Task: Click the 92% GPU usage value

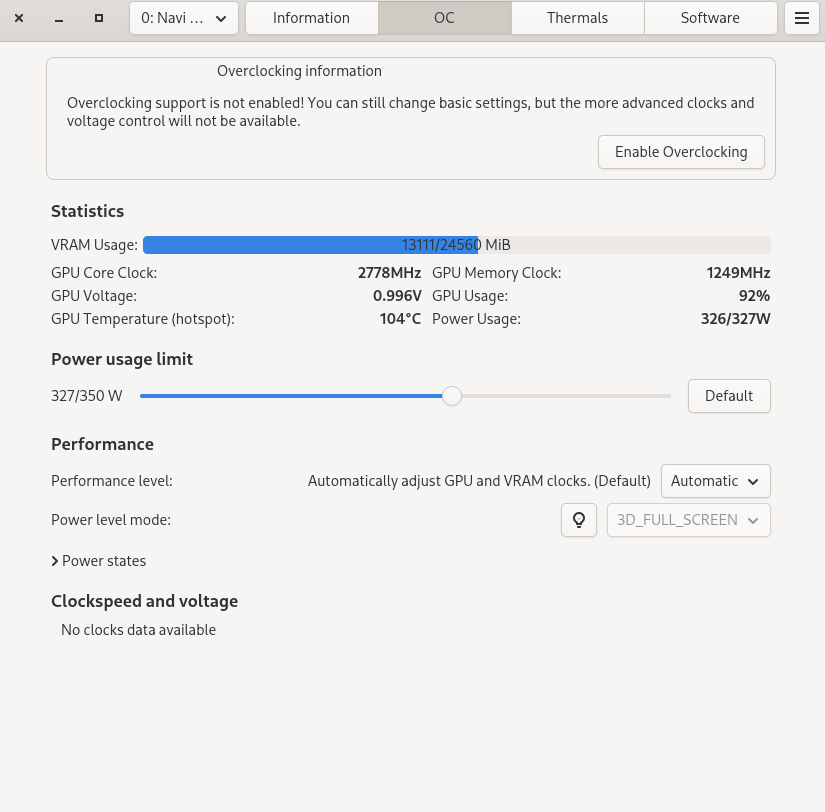Action: click(754, 296)
